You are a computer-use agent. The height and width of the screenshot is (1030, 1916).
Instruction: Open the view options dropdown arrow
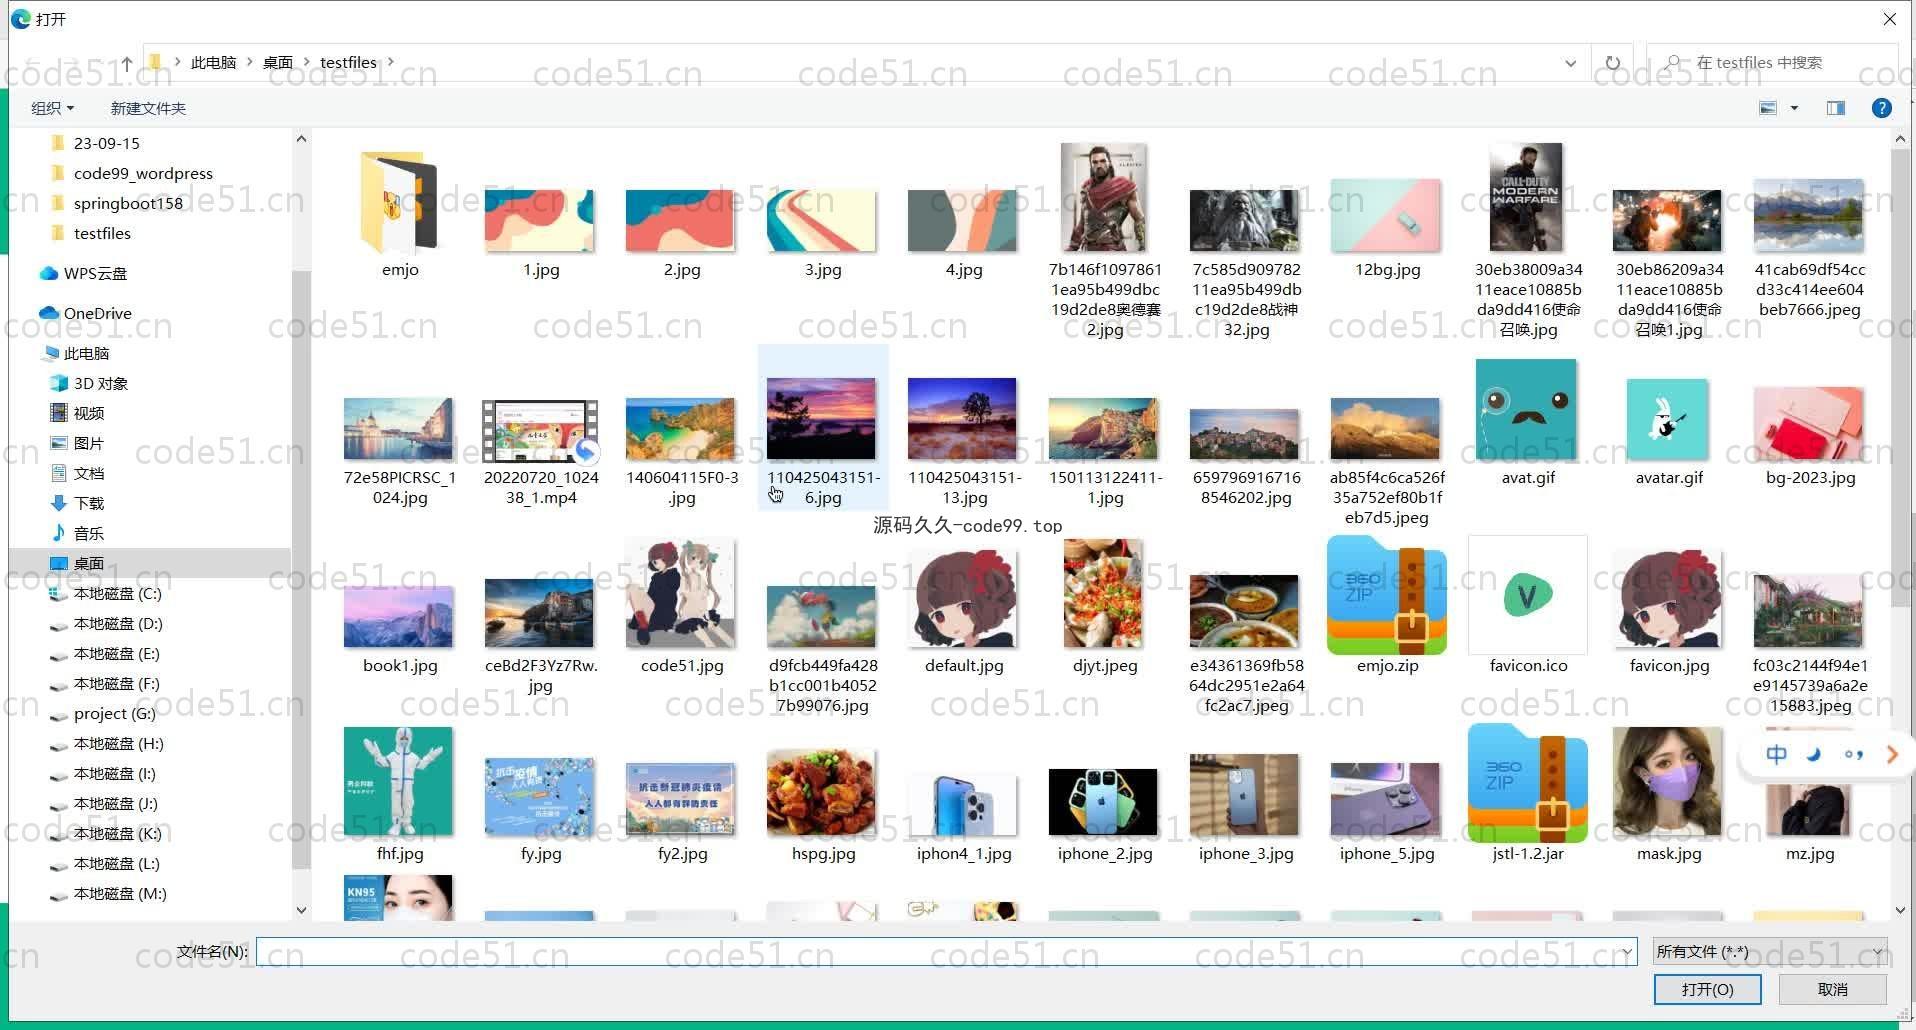pyautogui.click(x=1794, y=108)
